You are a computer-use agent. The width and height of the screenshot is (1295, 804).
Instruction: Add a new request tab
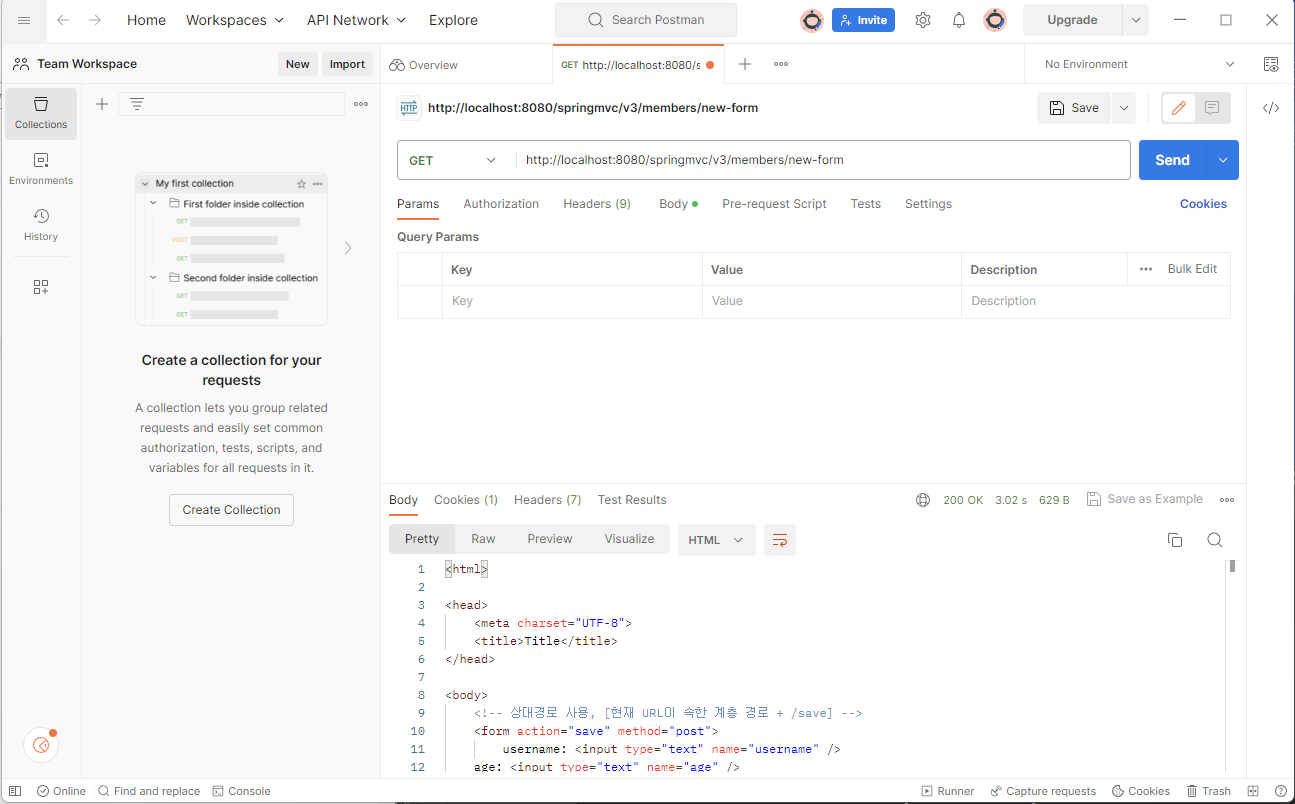745,64
